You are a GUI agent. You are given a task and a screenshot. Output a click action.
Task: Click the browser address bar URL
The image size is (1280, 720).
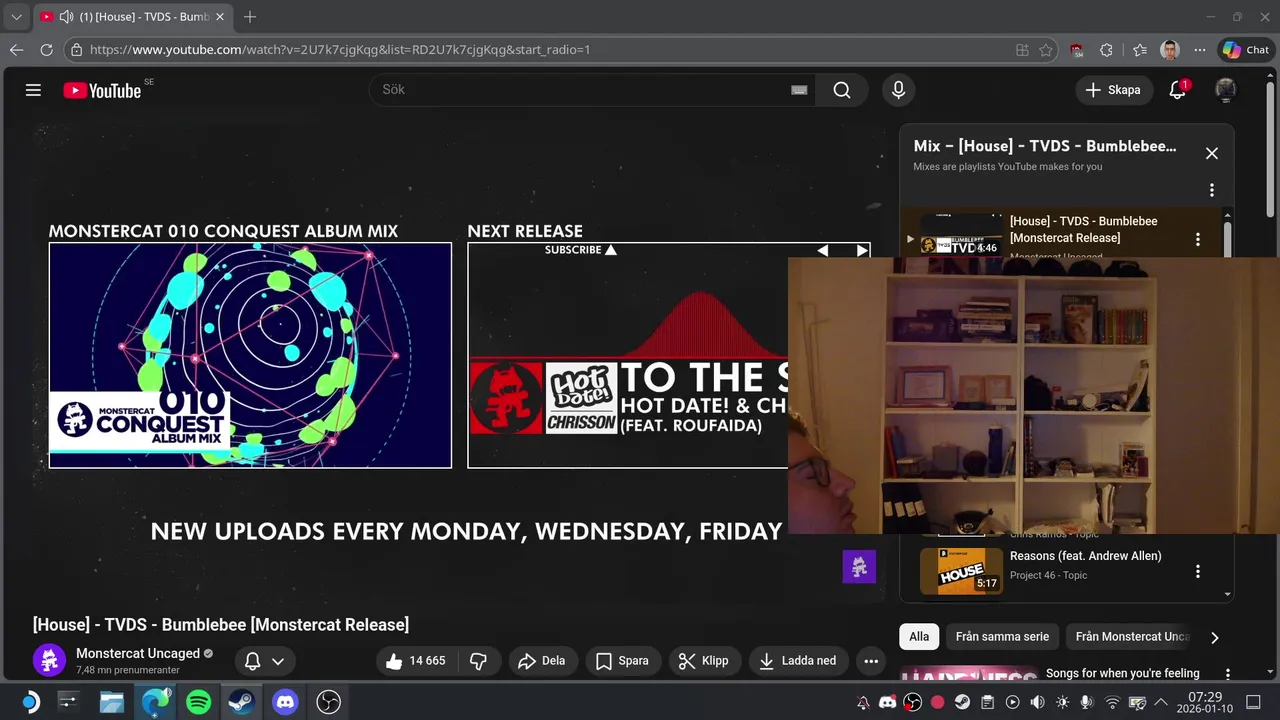click(340, 49)
